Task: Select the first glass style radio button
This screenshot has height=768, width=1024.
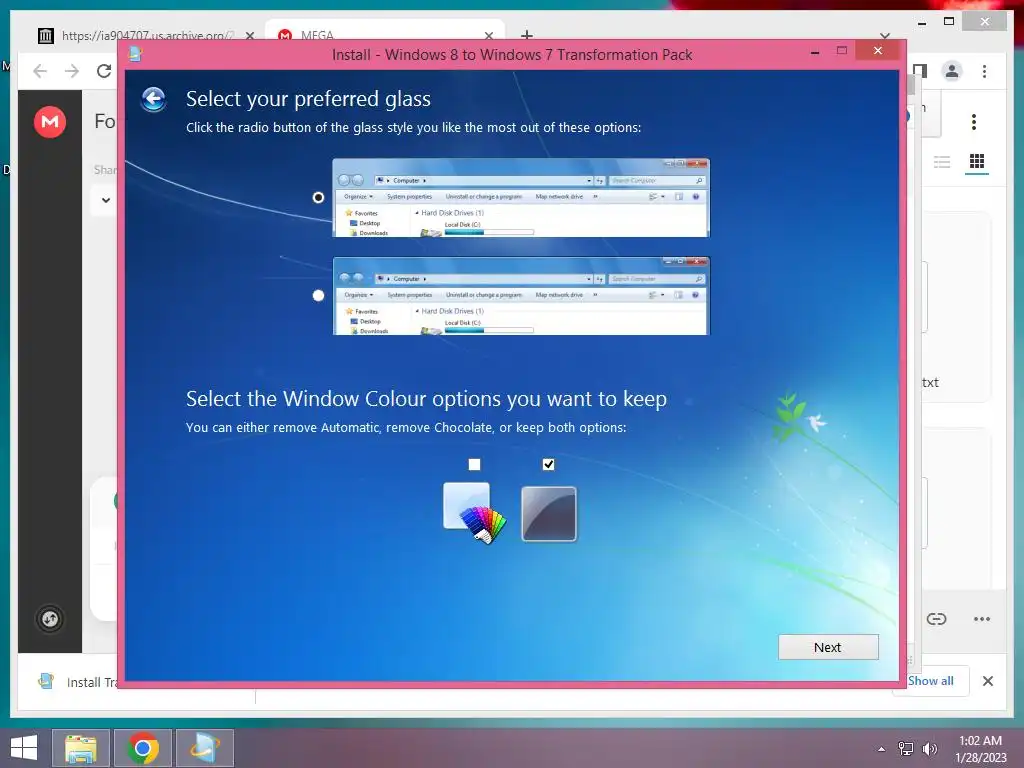Action: pos(318,197)
